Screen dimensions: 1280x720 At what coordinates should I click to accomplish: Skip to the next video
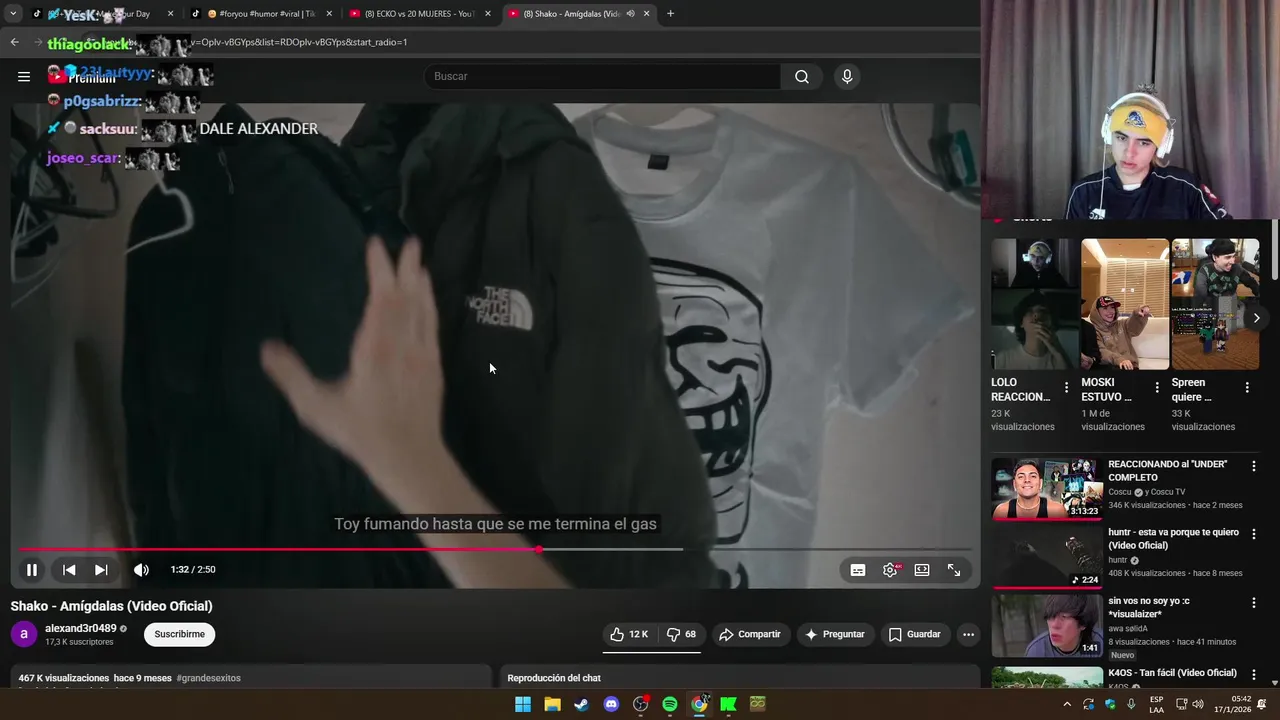pos(101,569)
